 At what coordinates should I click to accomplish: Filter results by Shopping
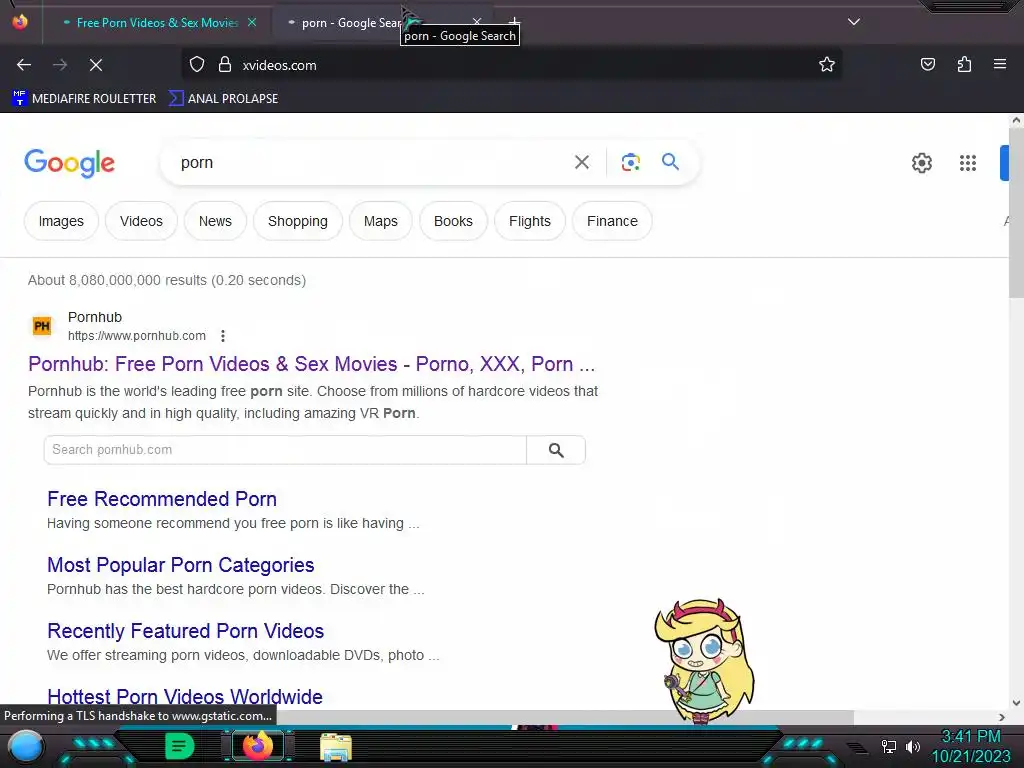coord(298,221)
